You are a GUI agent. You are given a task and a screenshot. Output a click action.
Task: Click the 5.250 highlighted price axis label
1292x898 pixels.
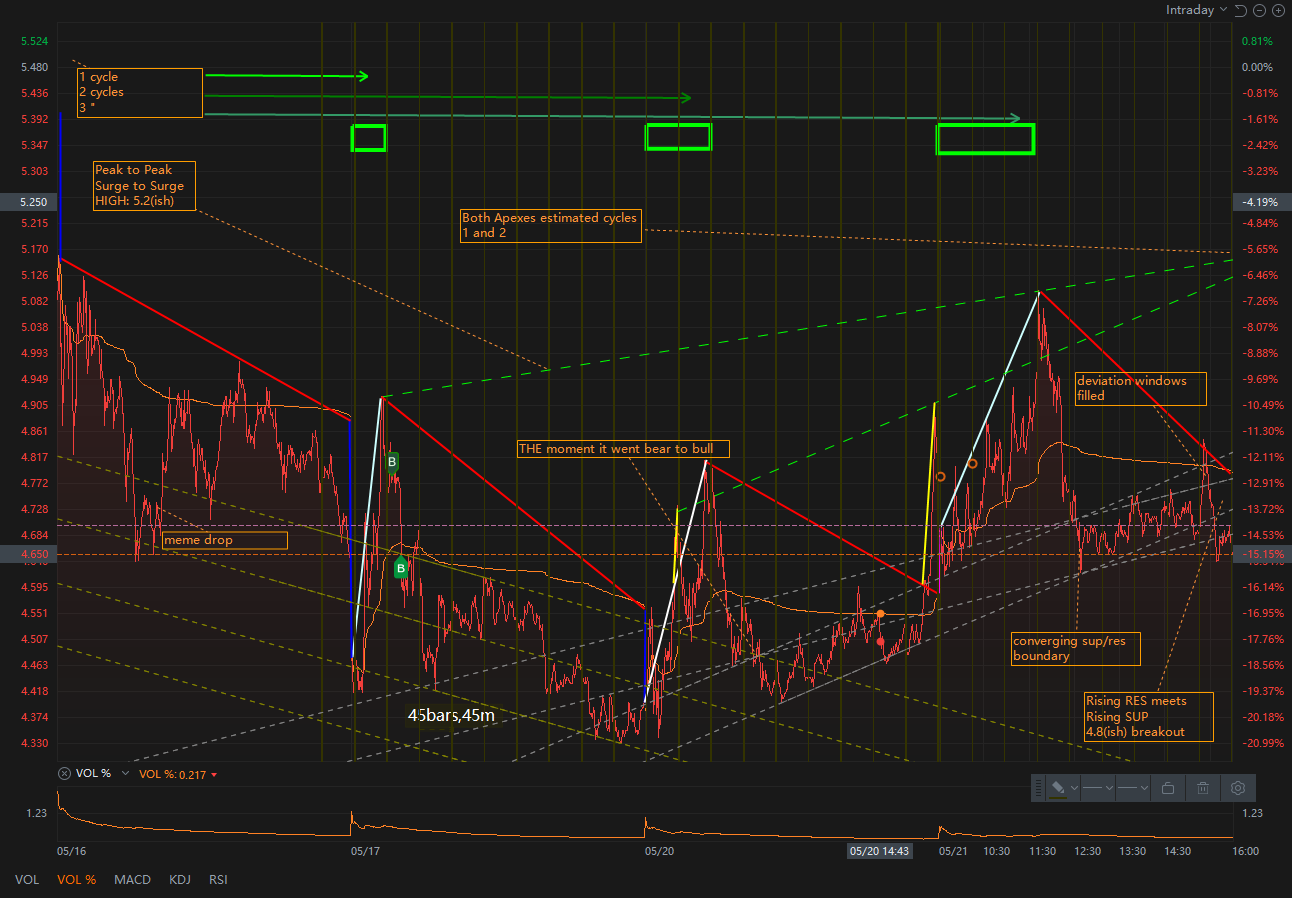pos(27,202)
